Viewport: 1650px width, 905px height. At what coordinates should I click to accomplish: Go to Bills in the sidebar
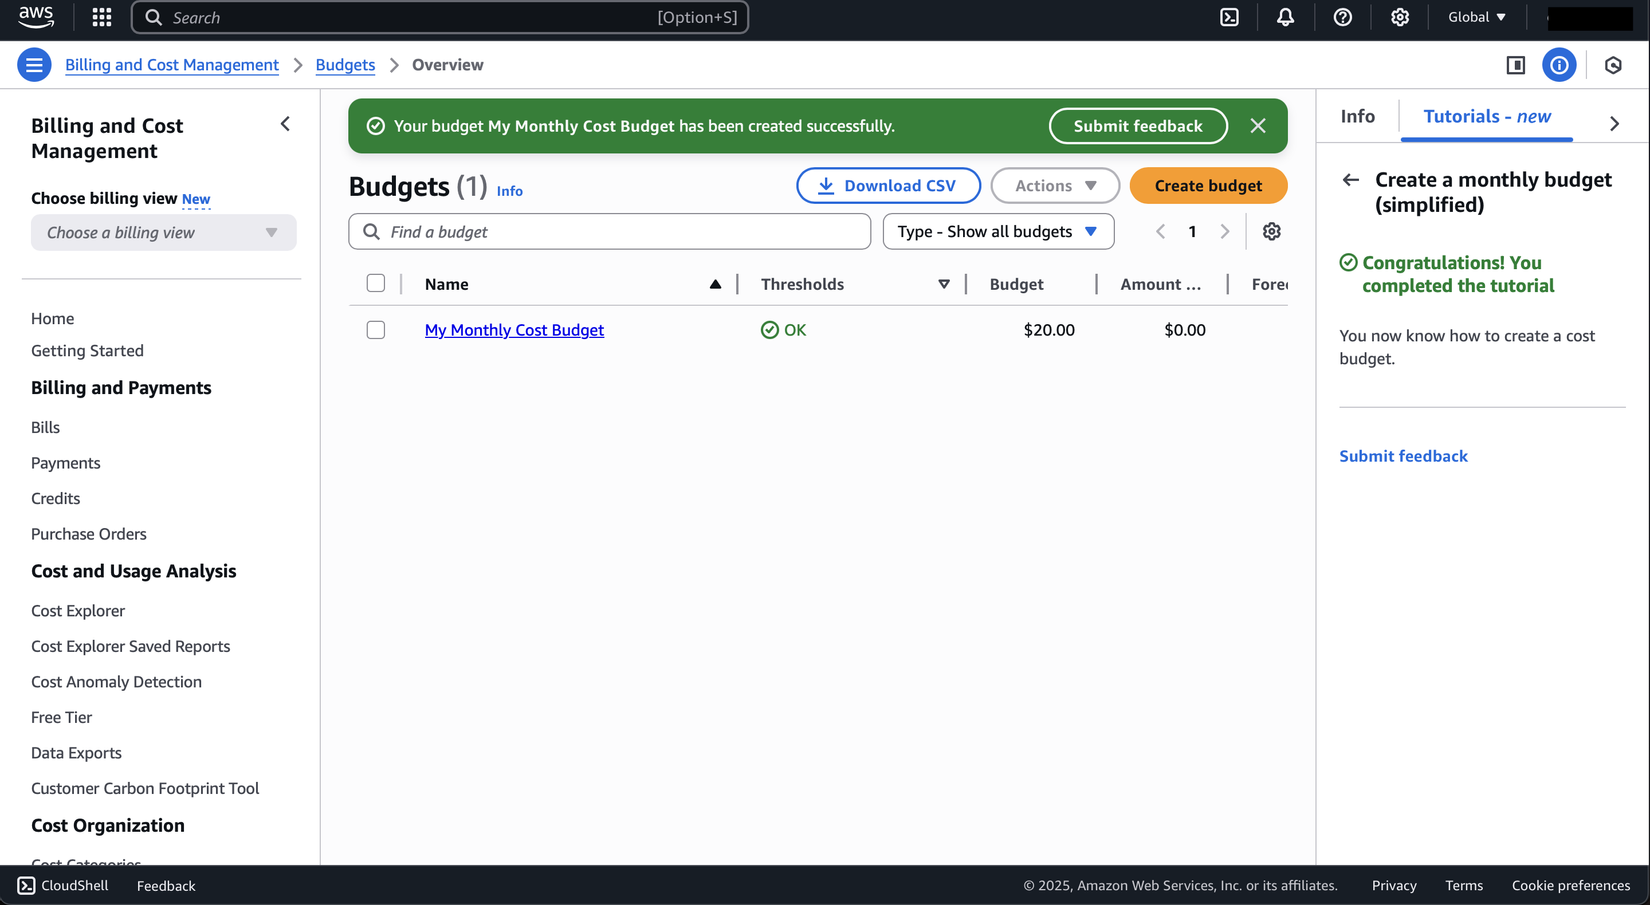[45, 427]
